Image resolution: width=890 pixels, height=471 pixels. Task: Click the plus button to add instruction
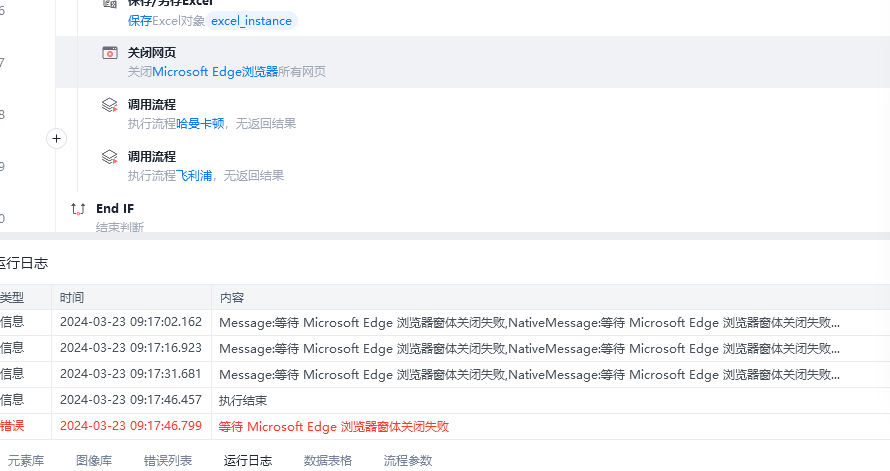tap(57, 139)
